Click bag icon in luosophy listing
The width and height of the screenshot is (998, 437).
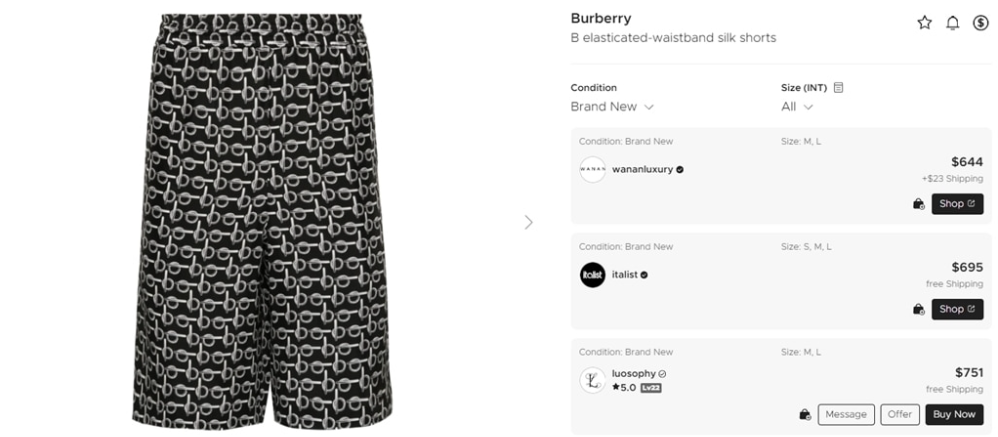click(x=804, y=414)
